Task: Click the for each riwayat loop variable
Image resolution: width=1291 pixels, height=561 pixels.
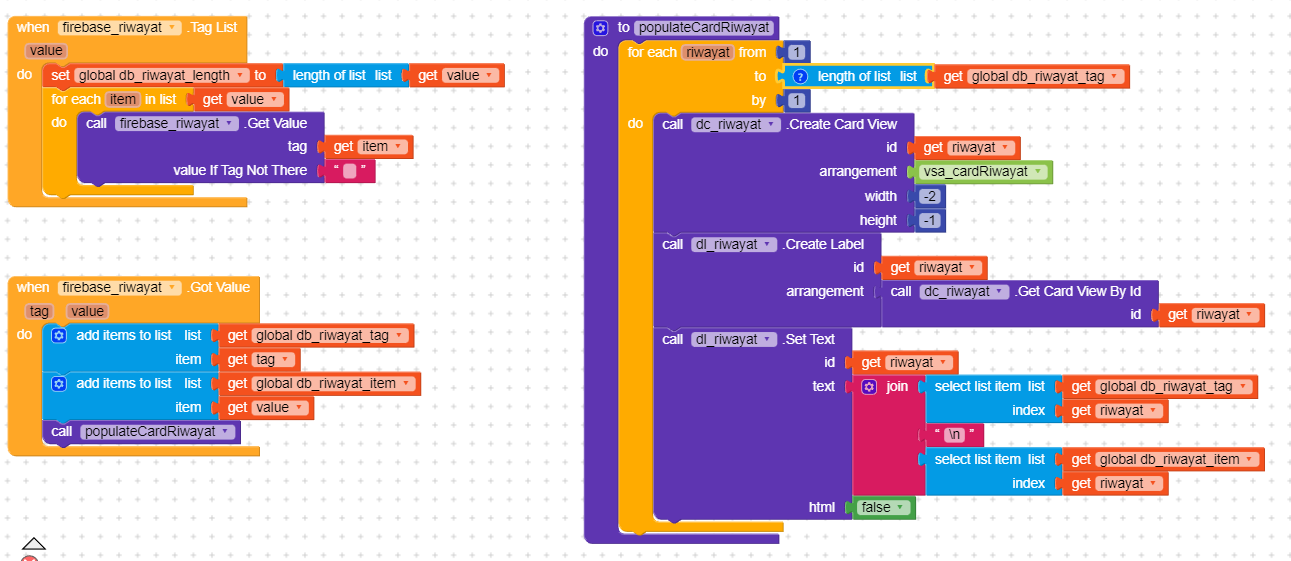Action: pos(707,52)
